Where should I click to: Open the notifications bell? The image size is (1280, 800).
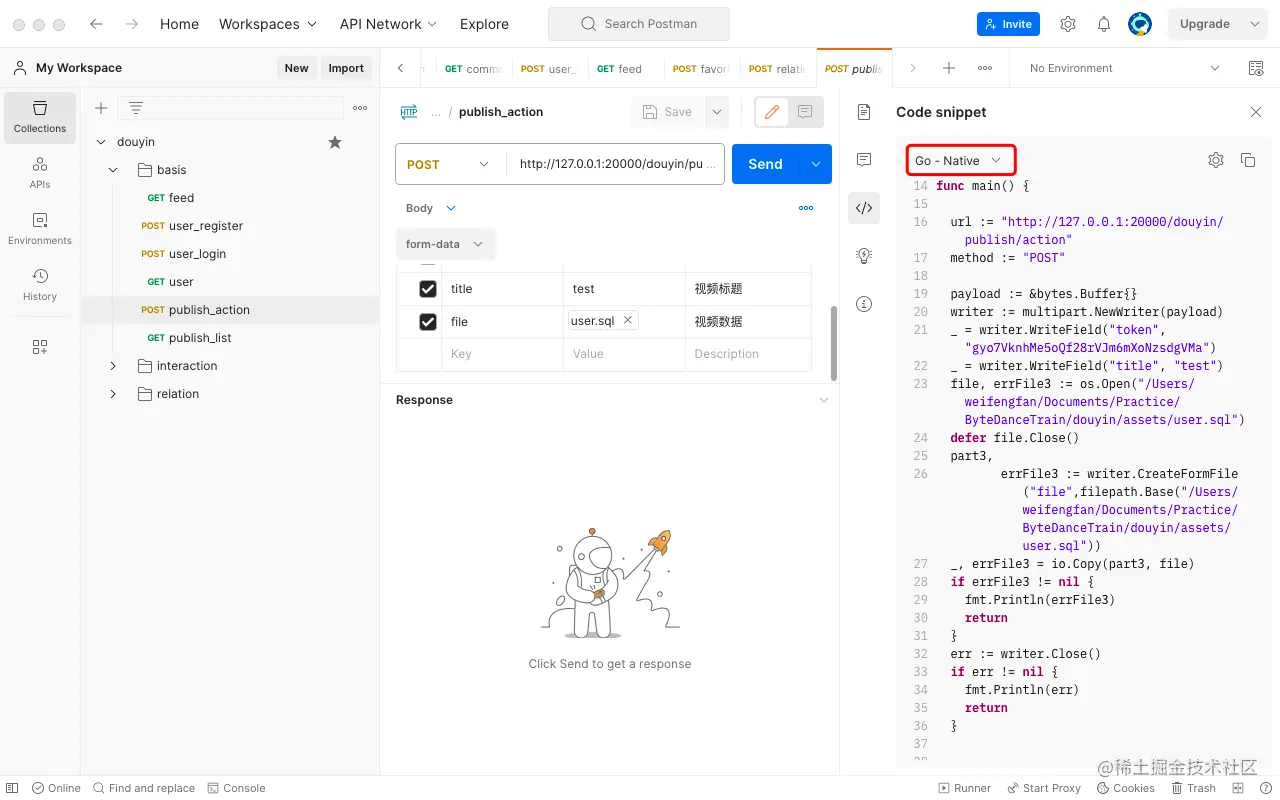pos(1104,24)
